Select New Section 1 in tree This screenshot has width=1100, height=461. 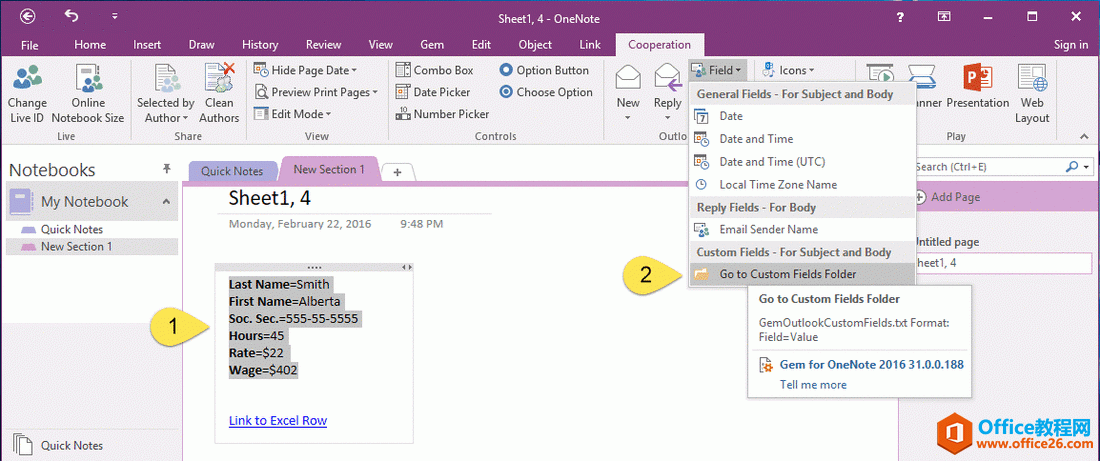[x=76, y=246]
